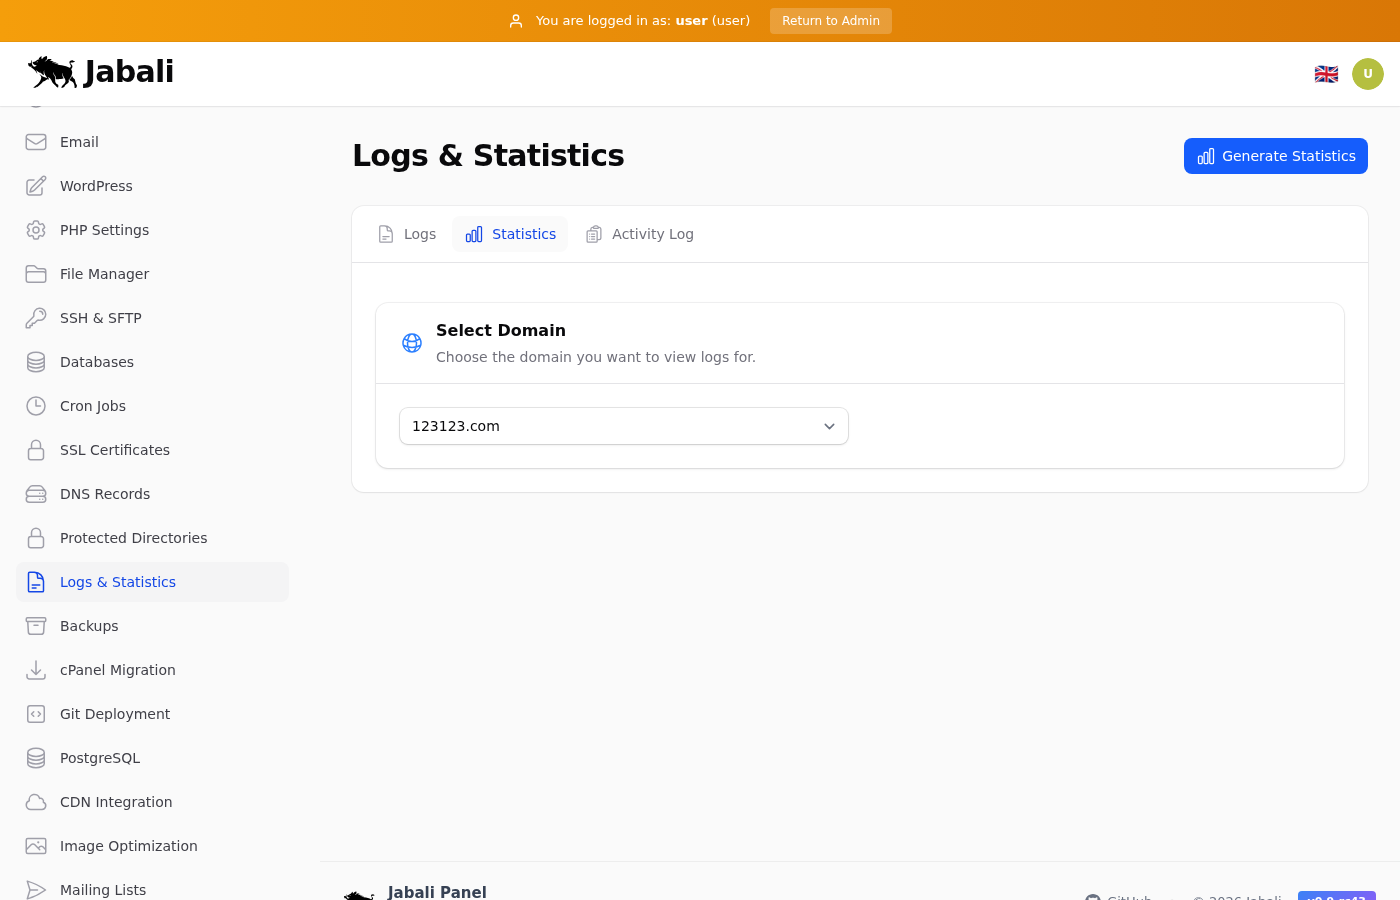1400x900 pixels.
Task: Click the Jabali logo in header
Action: coord(101,72)
